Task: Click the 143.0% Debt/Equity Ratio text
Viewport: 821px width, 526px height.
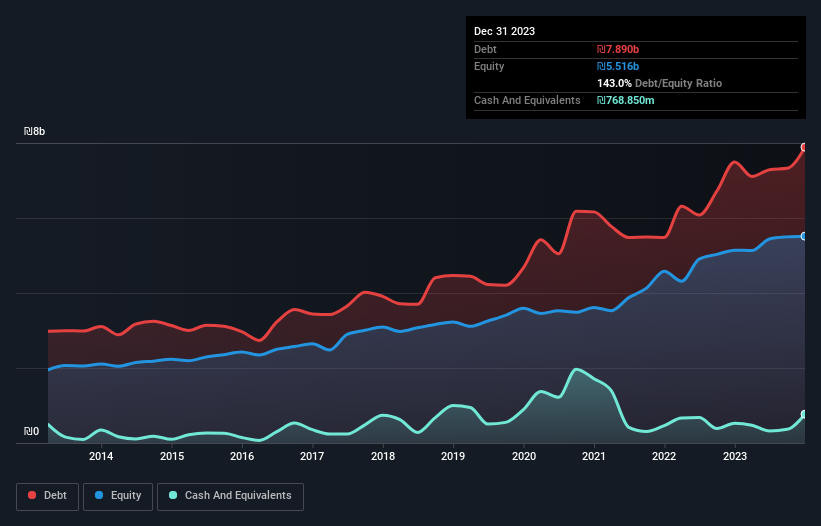Action: pos(657,83)
